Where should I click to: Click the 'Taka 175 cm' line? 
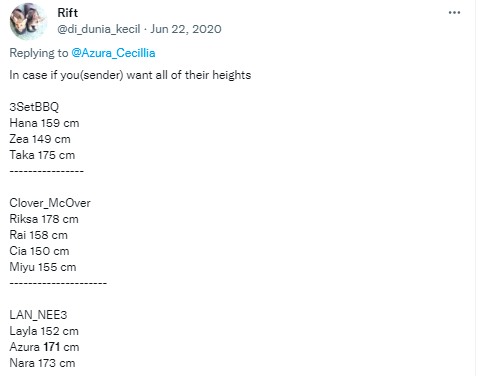pyautogui.click(x=42, y=155)
